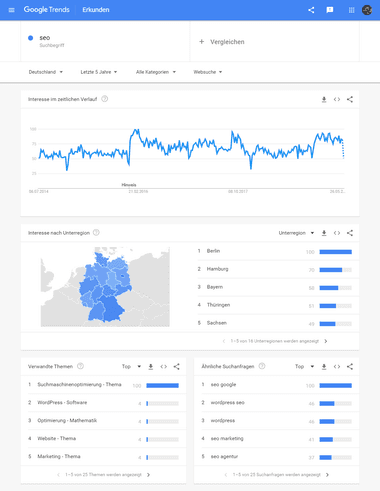The width and height of the screenshot is (380, 491).
Task: Download the Verwandte Themen CSV
Action: [151, 367]
